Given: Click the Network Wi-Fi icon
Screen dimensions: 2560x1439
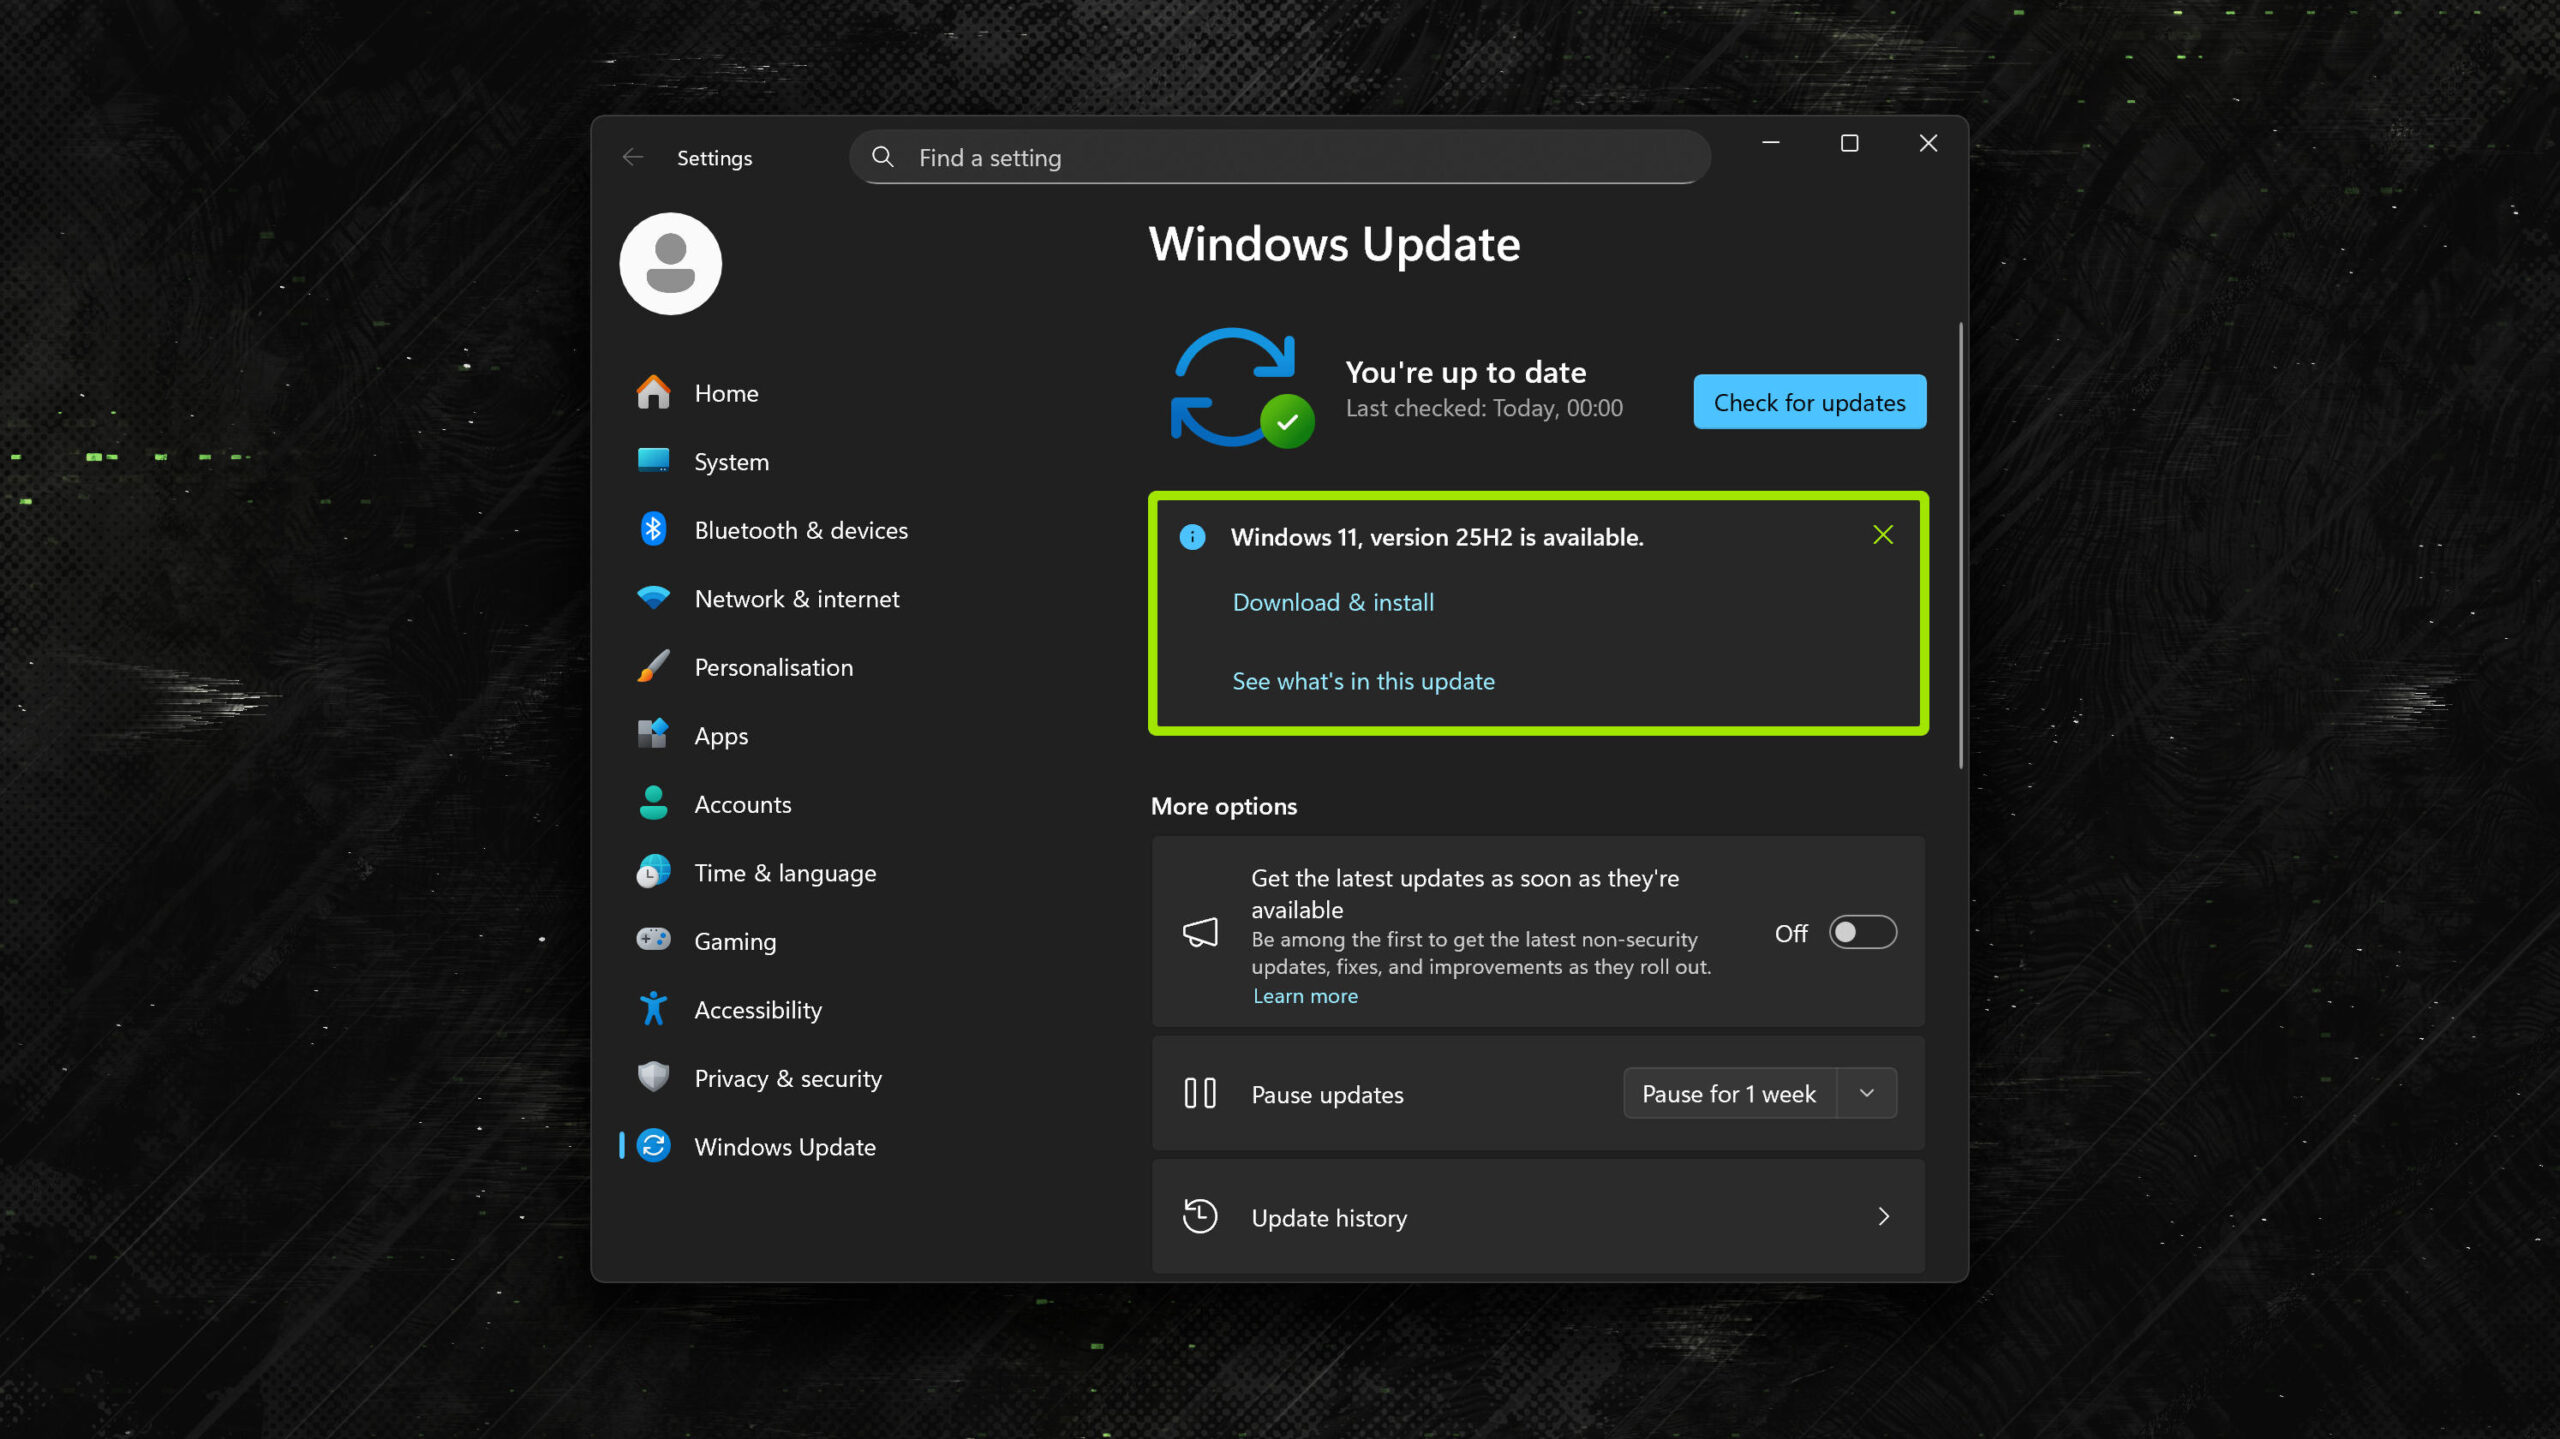Looking at the screenshot, I should [x=653, y=598].
